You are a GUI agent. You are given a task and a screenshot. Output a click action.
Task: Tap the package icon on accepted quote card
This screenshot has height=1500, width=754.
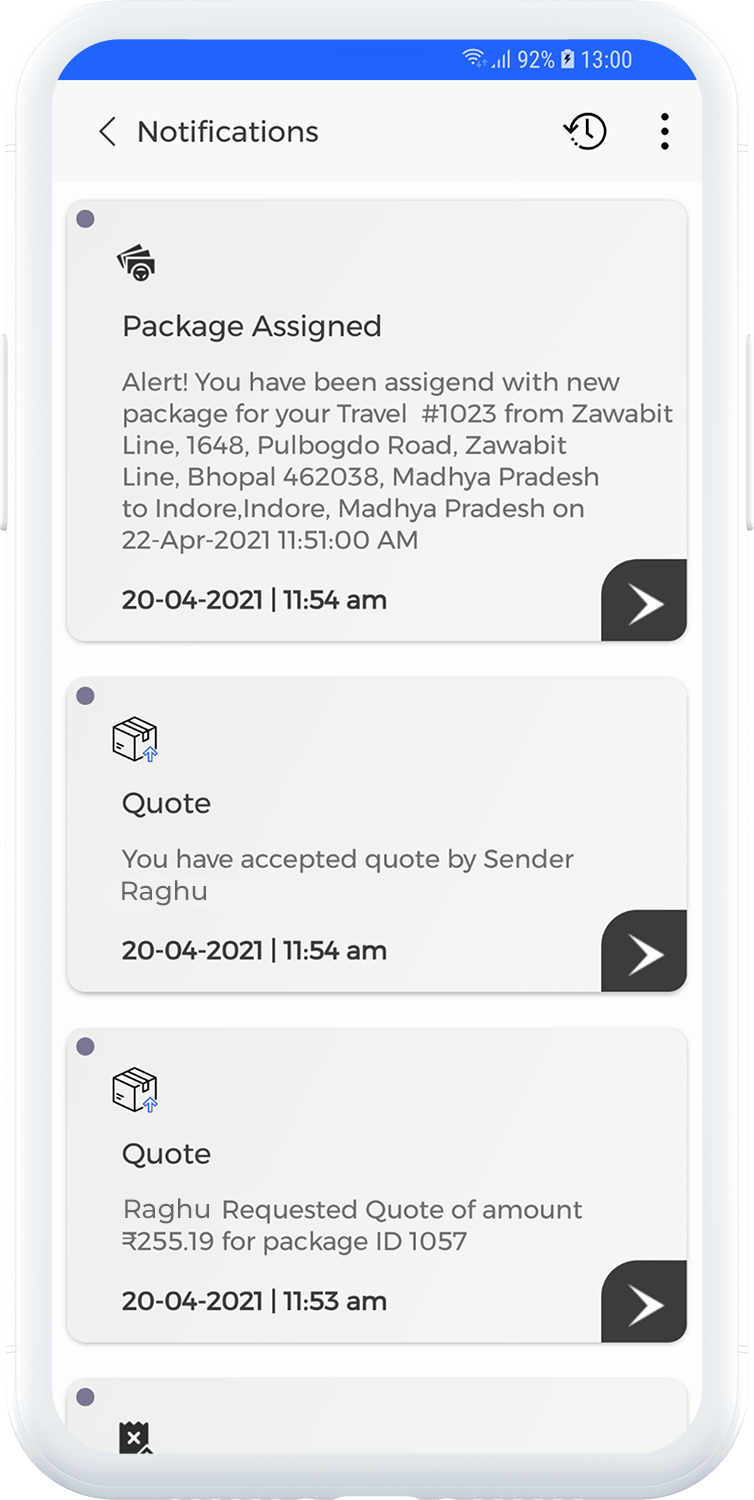[135, 740]
